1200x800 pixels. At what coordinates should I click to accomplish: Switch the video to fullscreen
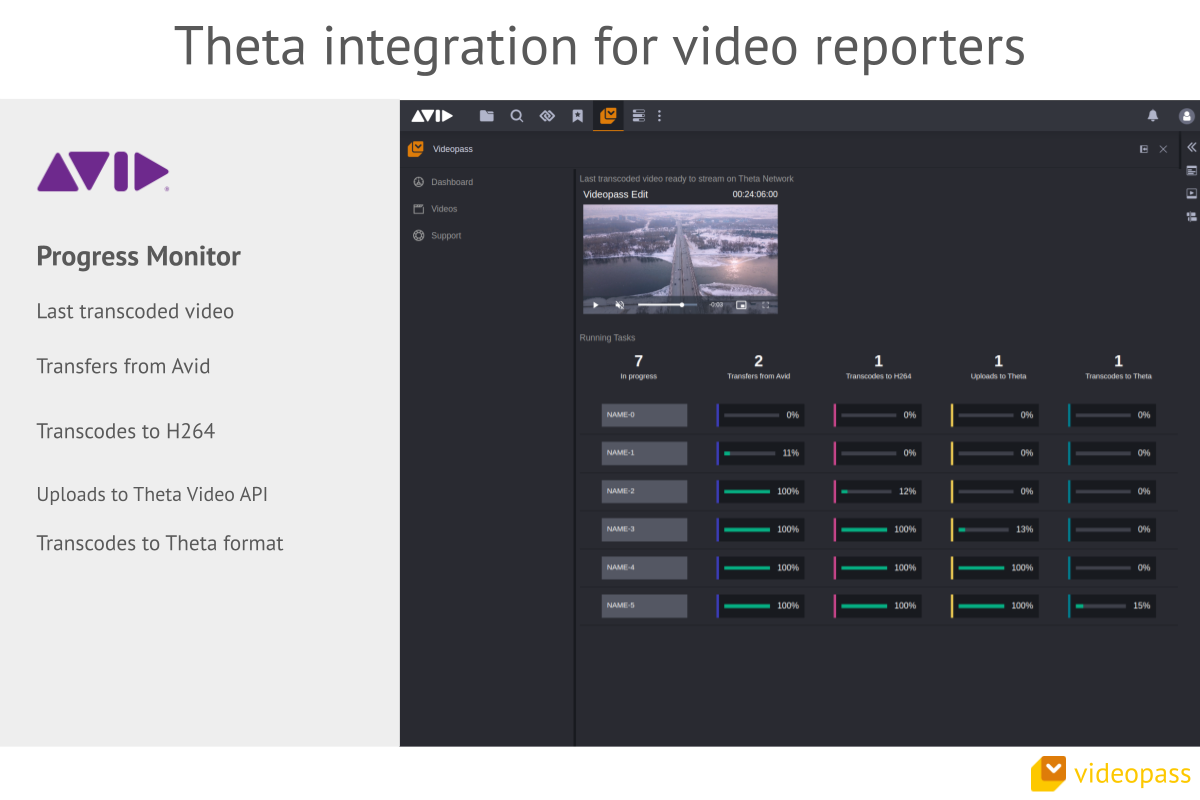[x=766, y=304]
